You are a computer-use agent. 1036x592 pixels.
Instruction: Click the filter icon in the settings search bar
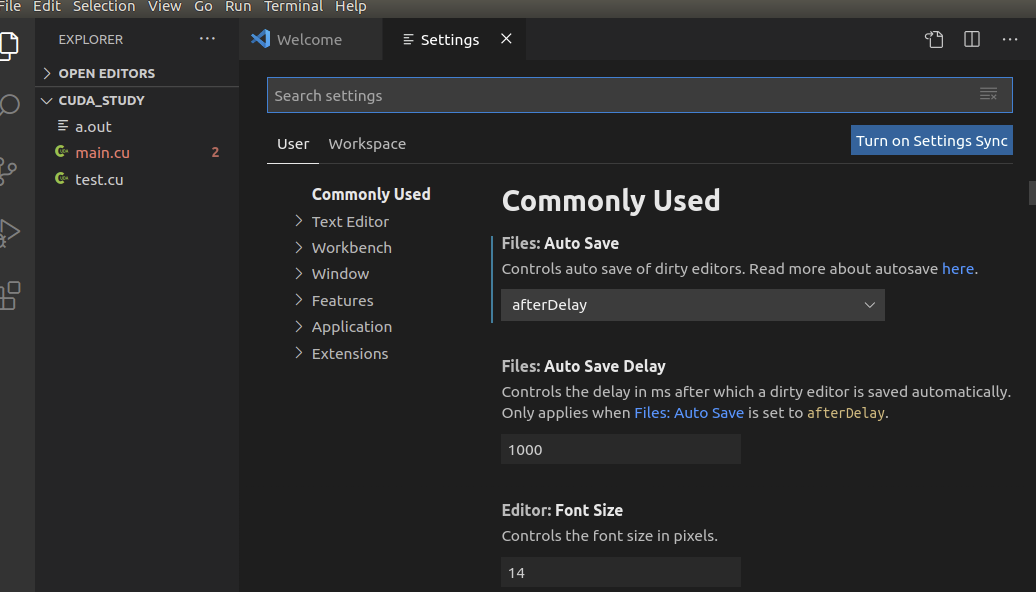(x=988, y=93)
